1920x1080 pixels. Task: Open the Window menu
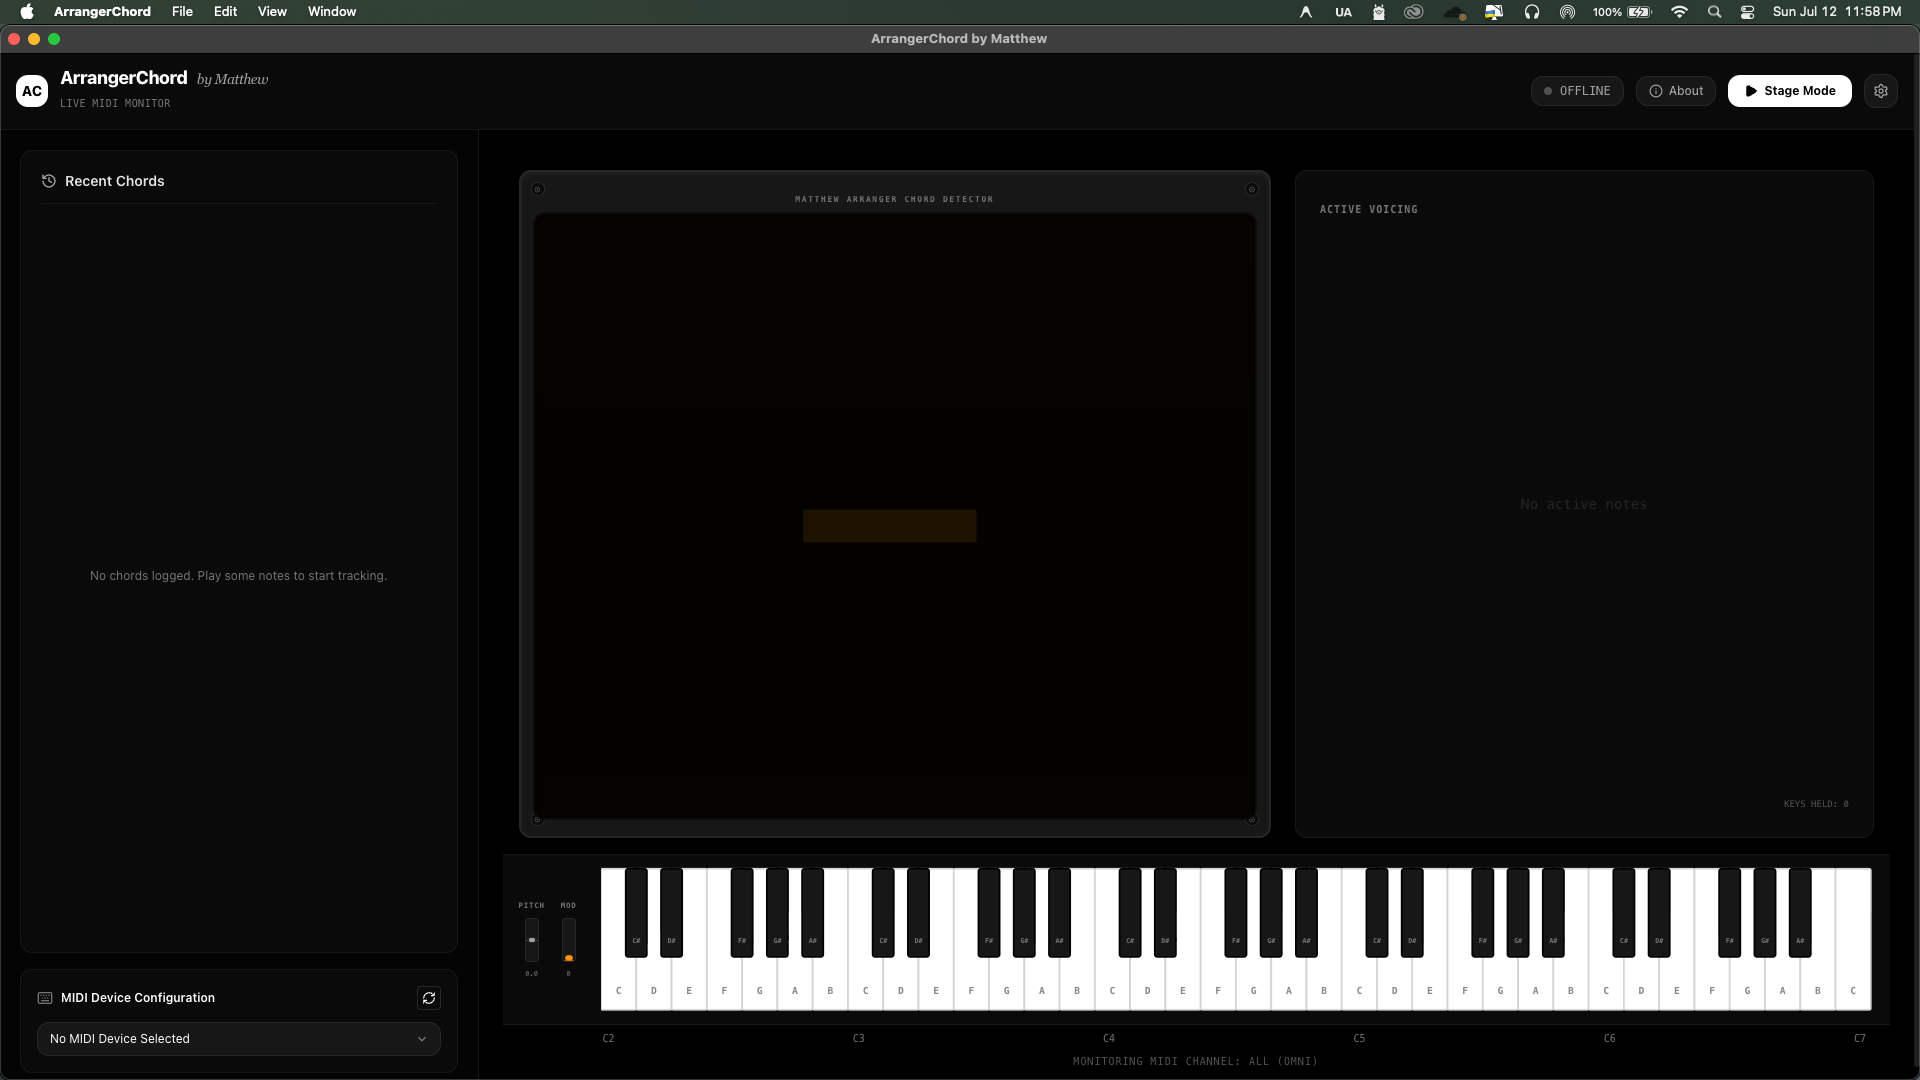pyautogui.click(x=332, y=12)
